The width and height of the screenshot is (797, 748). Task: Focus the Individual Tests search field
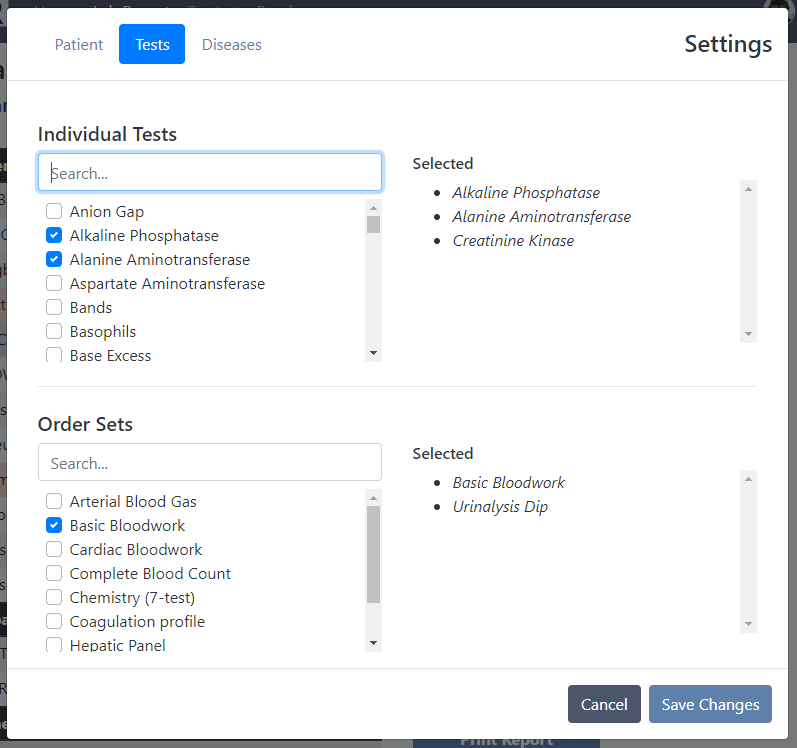point(210,173)
